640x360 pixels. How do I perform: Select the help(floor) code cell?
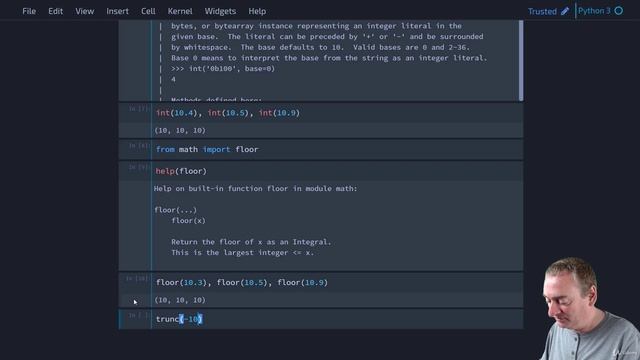[338, 171]
